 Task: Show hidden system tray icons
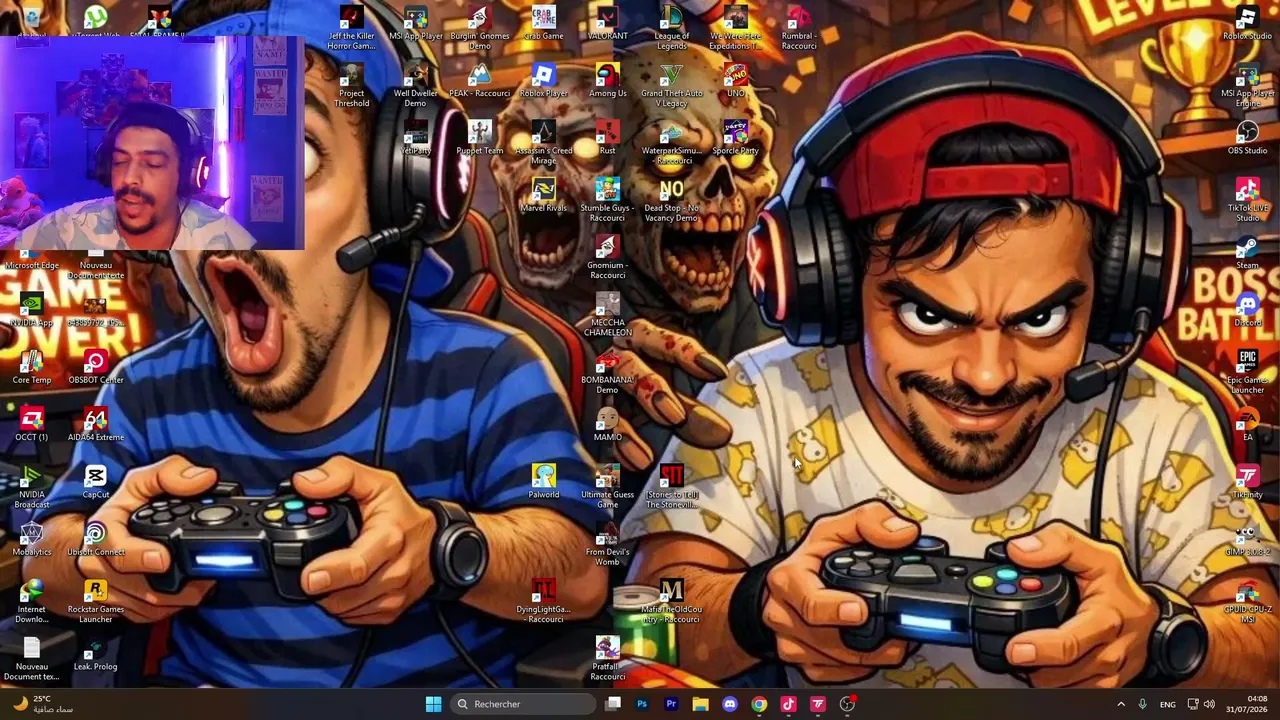pyautogui.click(x=1121, y=704)
